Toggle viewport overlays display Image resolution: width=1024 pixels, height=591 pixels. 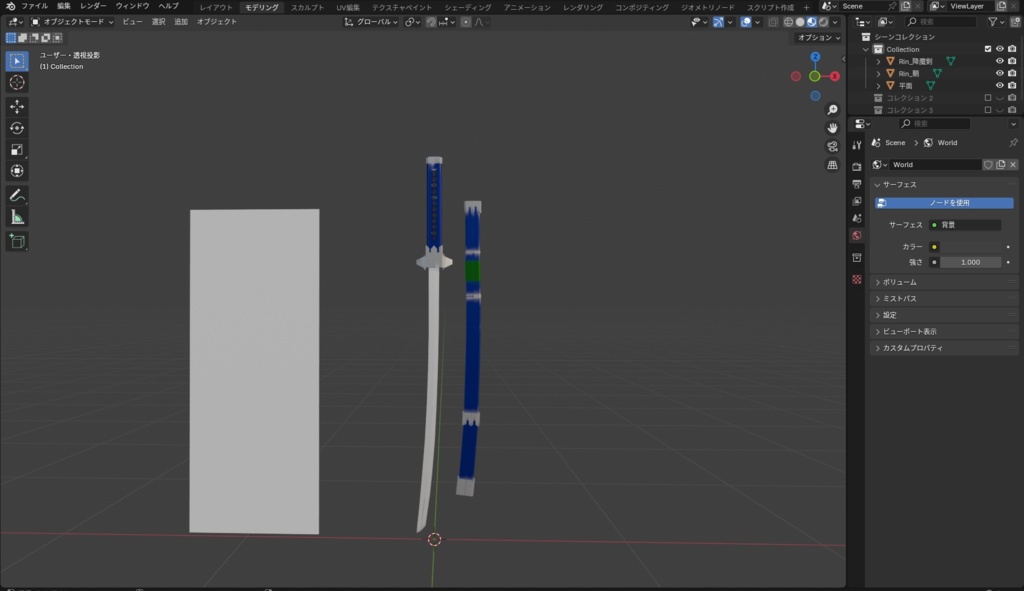click(746, 22)
